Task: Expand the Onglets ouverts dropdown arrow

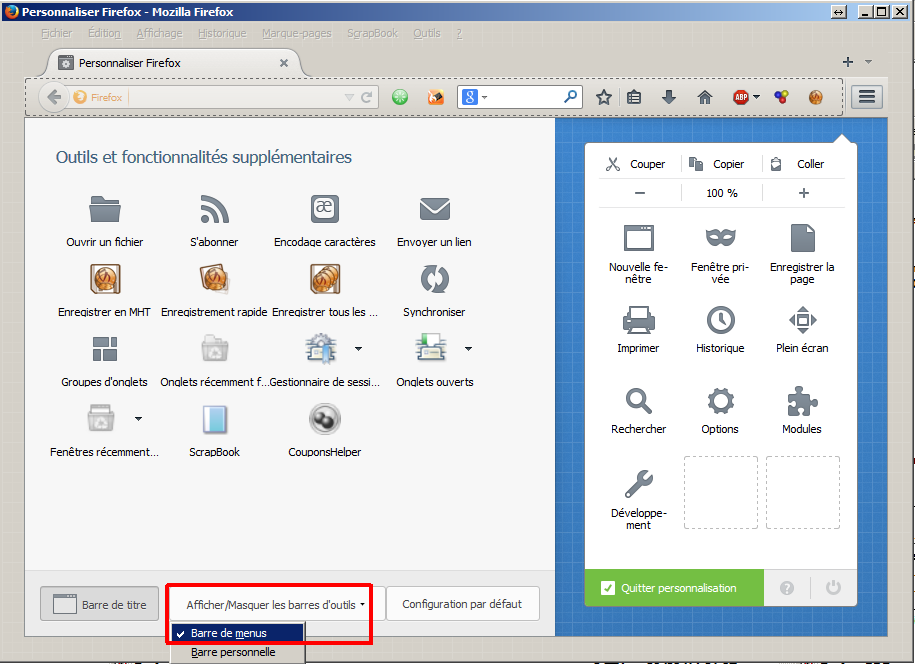Action: 468,349
